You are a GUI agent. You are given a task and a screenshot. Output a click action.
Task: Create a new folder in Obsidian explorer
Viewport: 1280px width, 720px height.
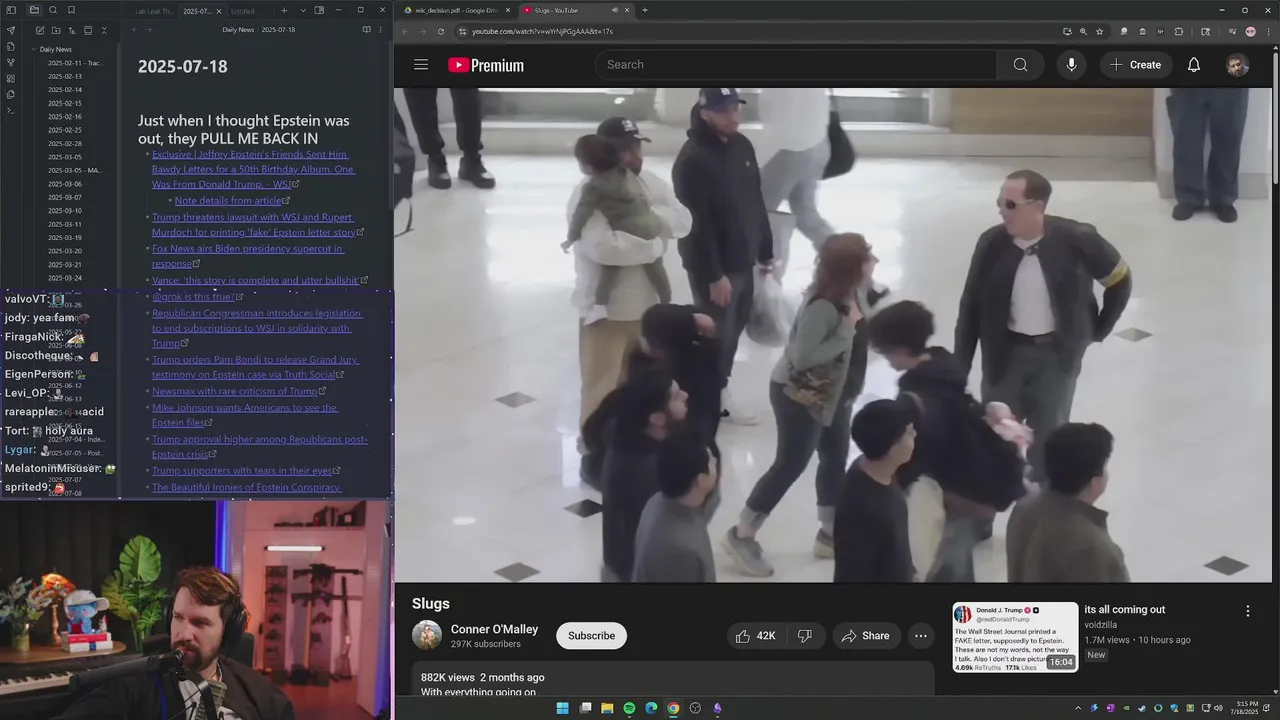(55, 30)
